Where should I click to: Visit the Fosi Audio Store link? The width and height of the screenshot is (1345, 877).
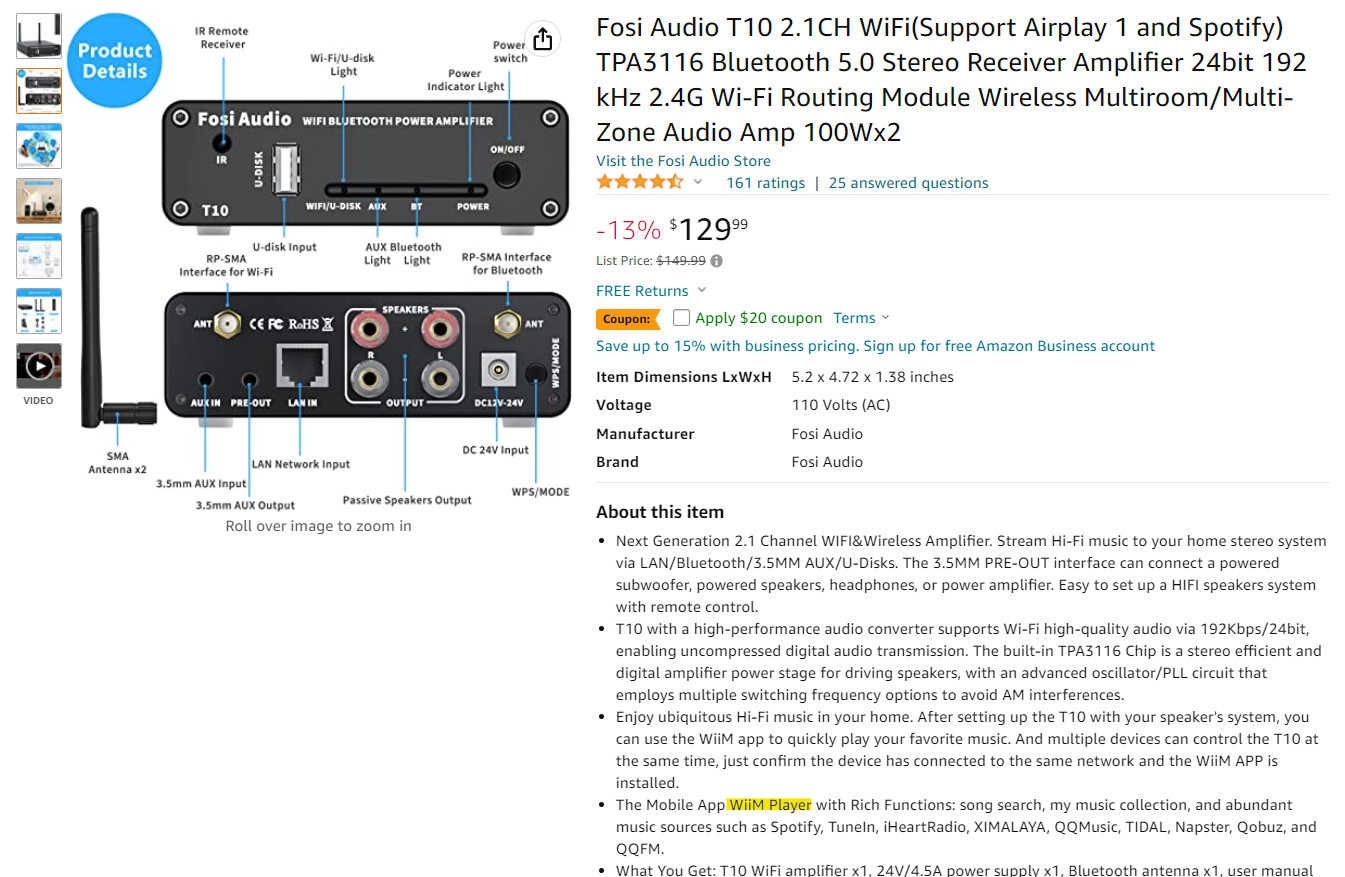683,161
